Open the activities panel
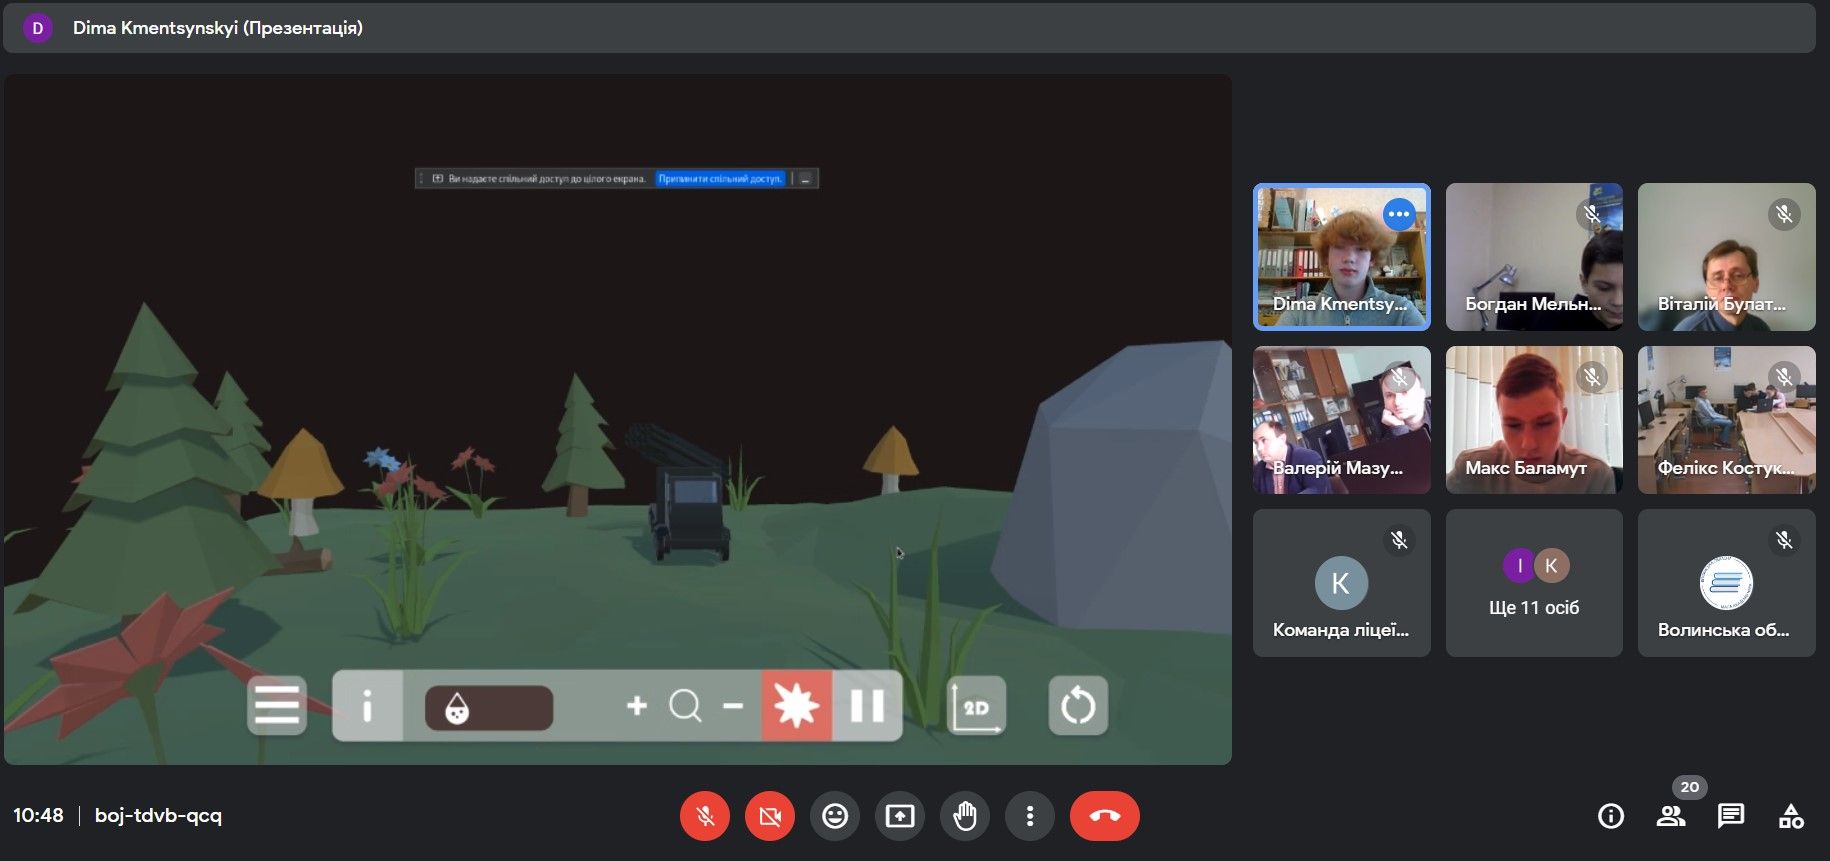Viewport: 1830px width, 861px height. [x=1791, y=816]
